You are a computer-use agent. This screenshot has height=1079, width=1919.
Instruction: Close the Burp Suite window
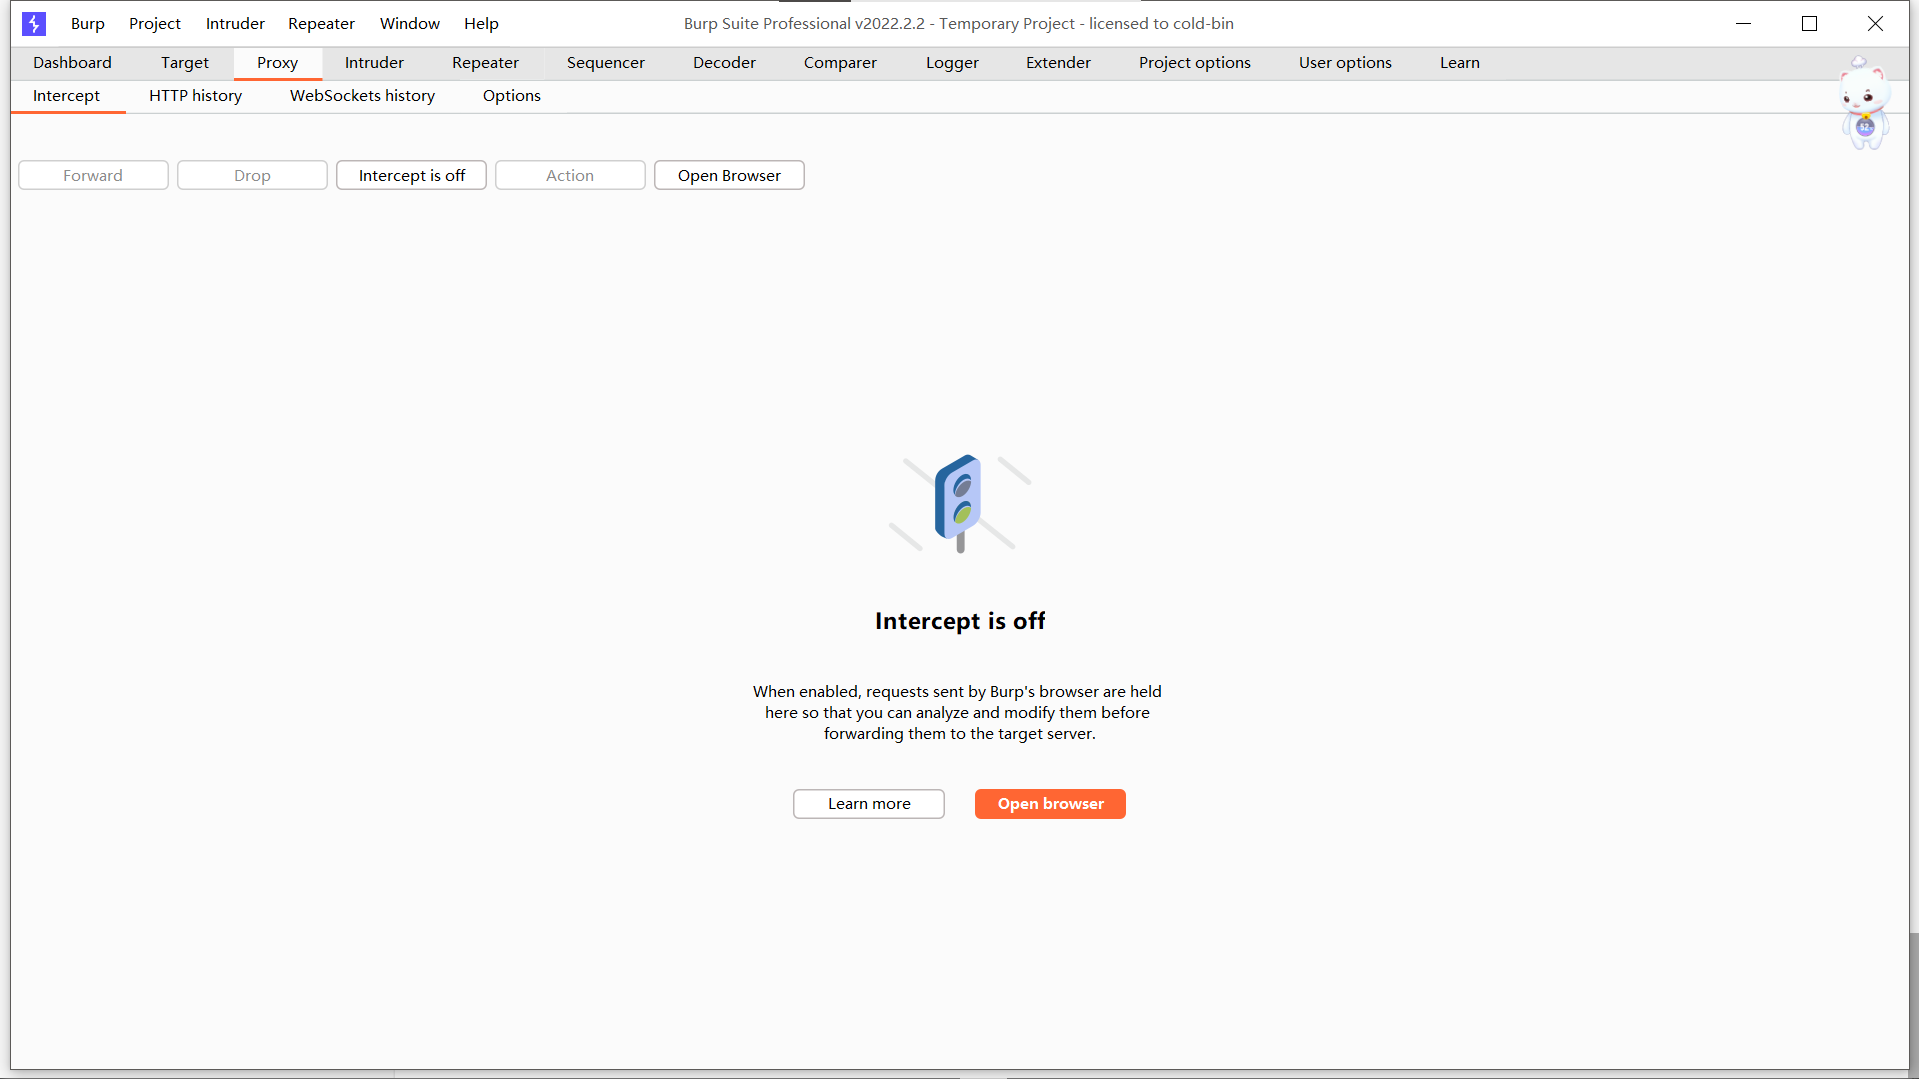pos(1875,23)
